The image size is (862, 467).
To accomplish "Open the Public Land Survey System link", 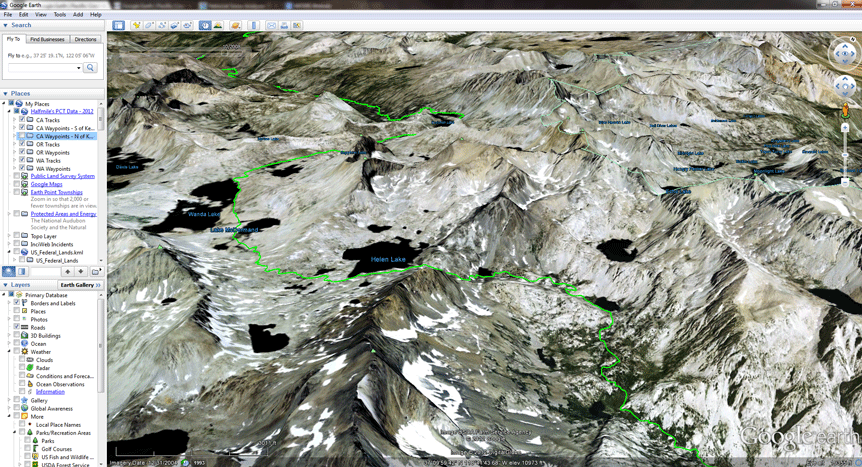I will pos(63,176).
